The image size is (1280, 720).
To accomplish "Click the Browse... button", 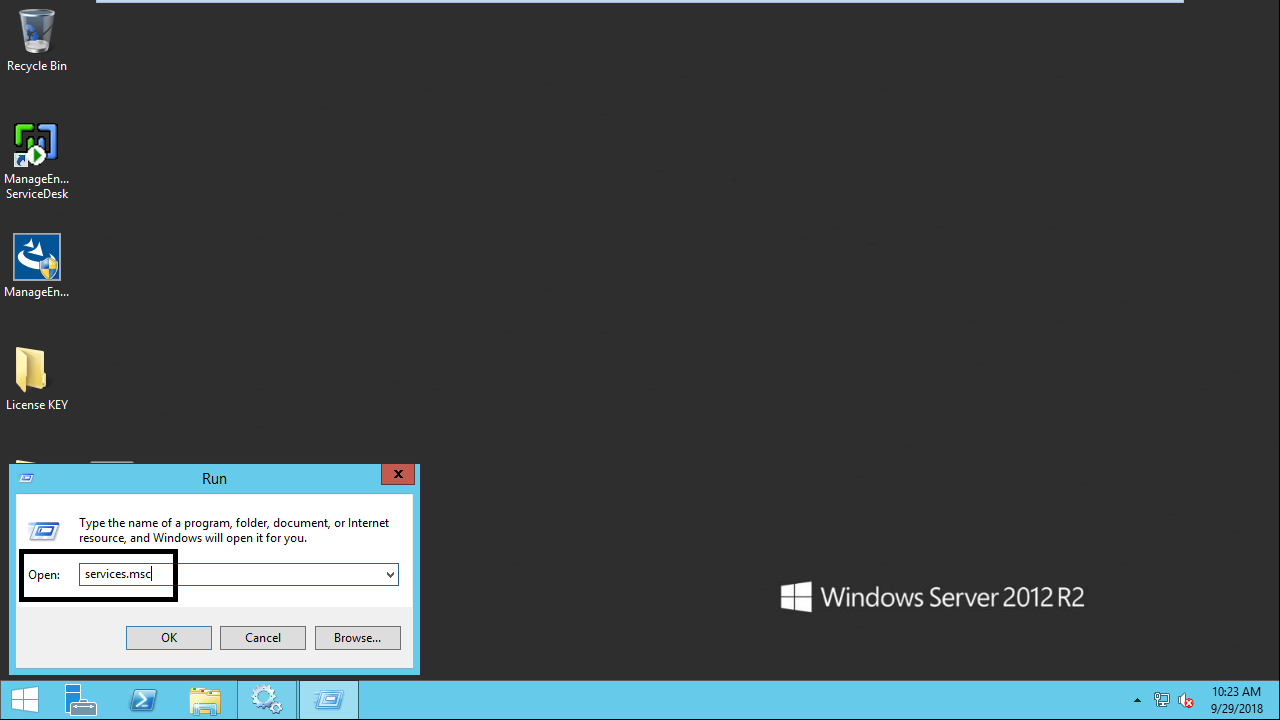I will 357,638.
